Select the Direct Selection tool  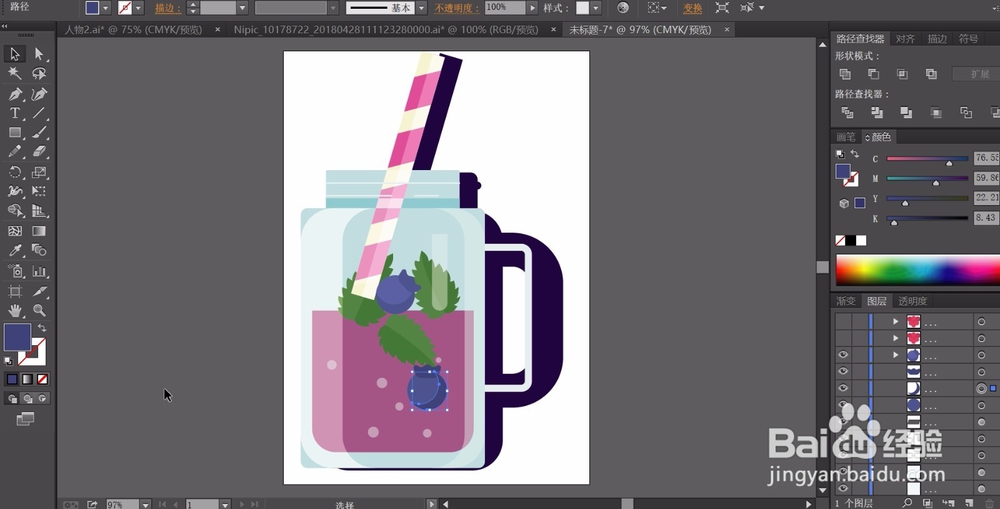pos(39,54)
